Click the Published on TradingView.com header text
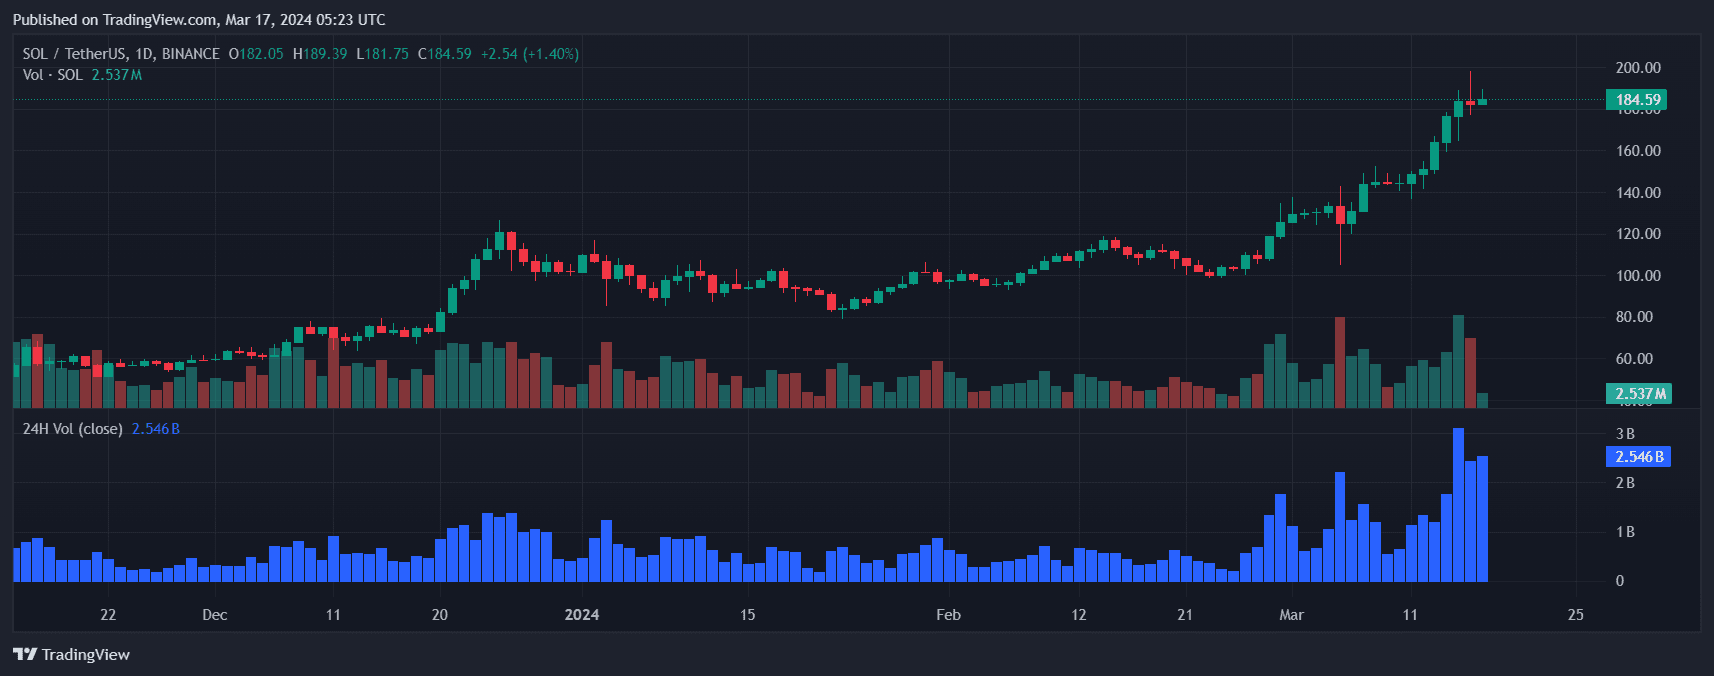The width and height of the screenshot is (1714, 676). pyautogui.click(x=199, y=20)
